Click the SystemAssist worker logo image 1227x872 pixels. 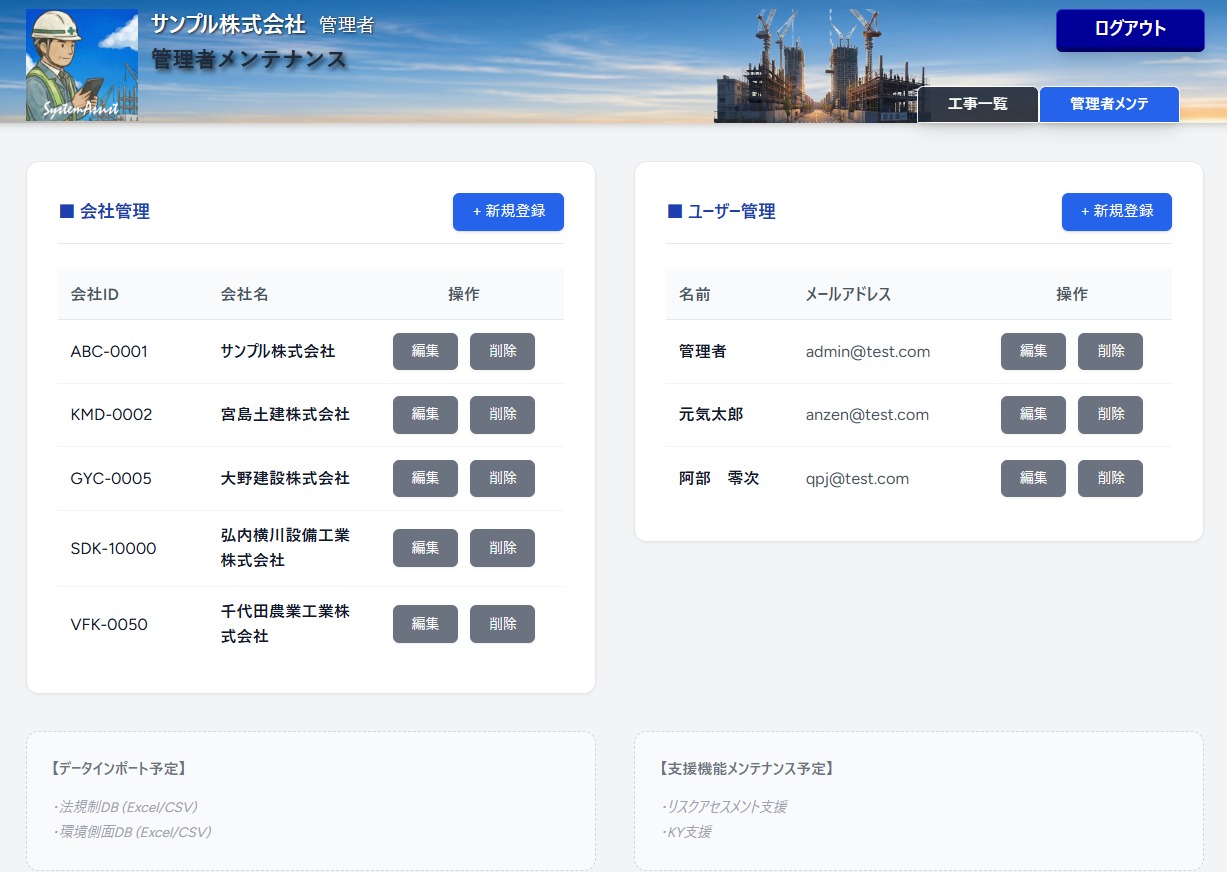coord(82,65)
